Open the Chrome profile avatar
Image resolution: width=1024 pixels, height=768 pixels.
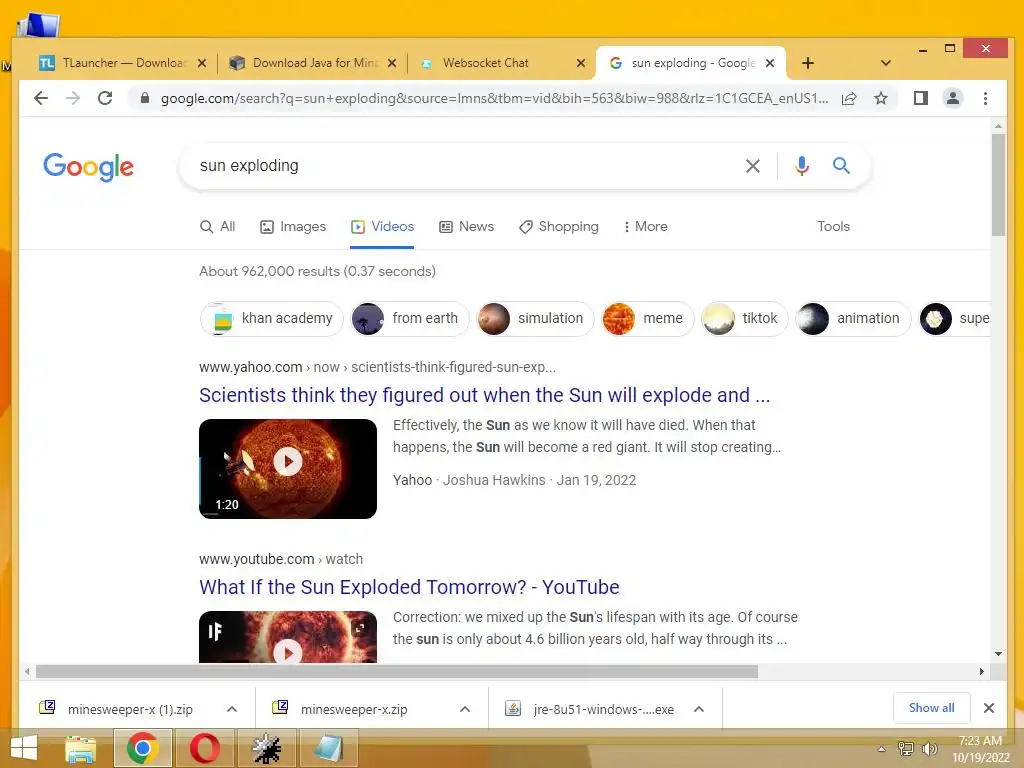[953, 99]
